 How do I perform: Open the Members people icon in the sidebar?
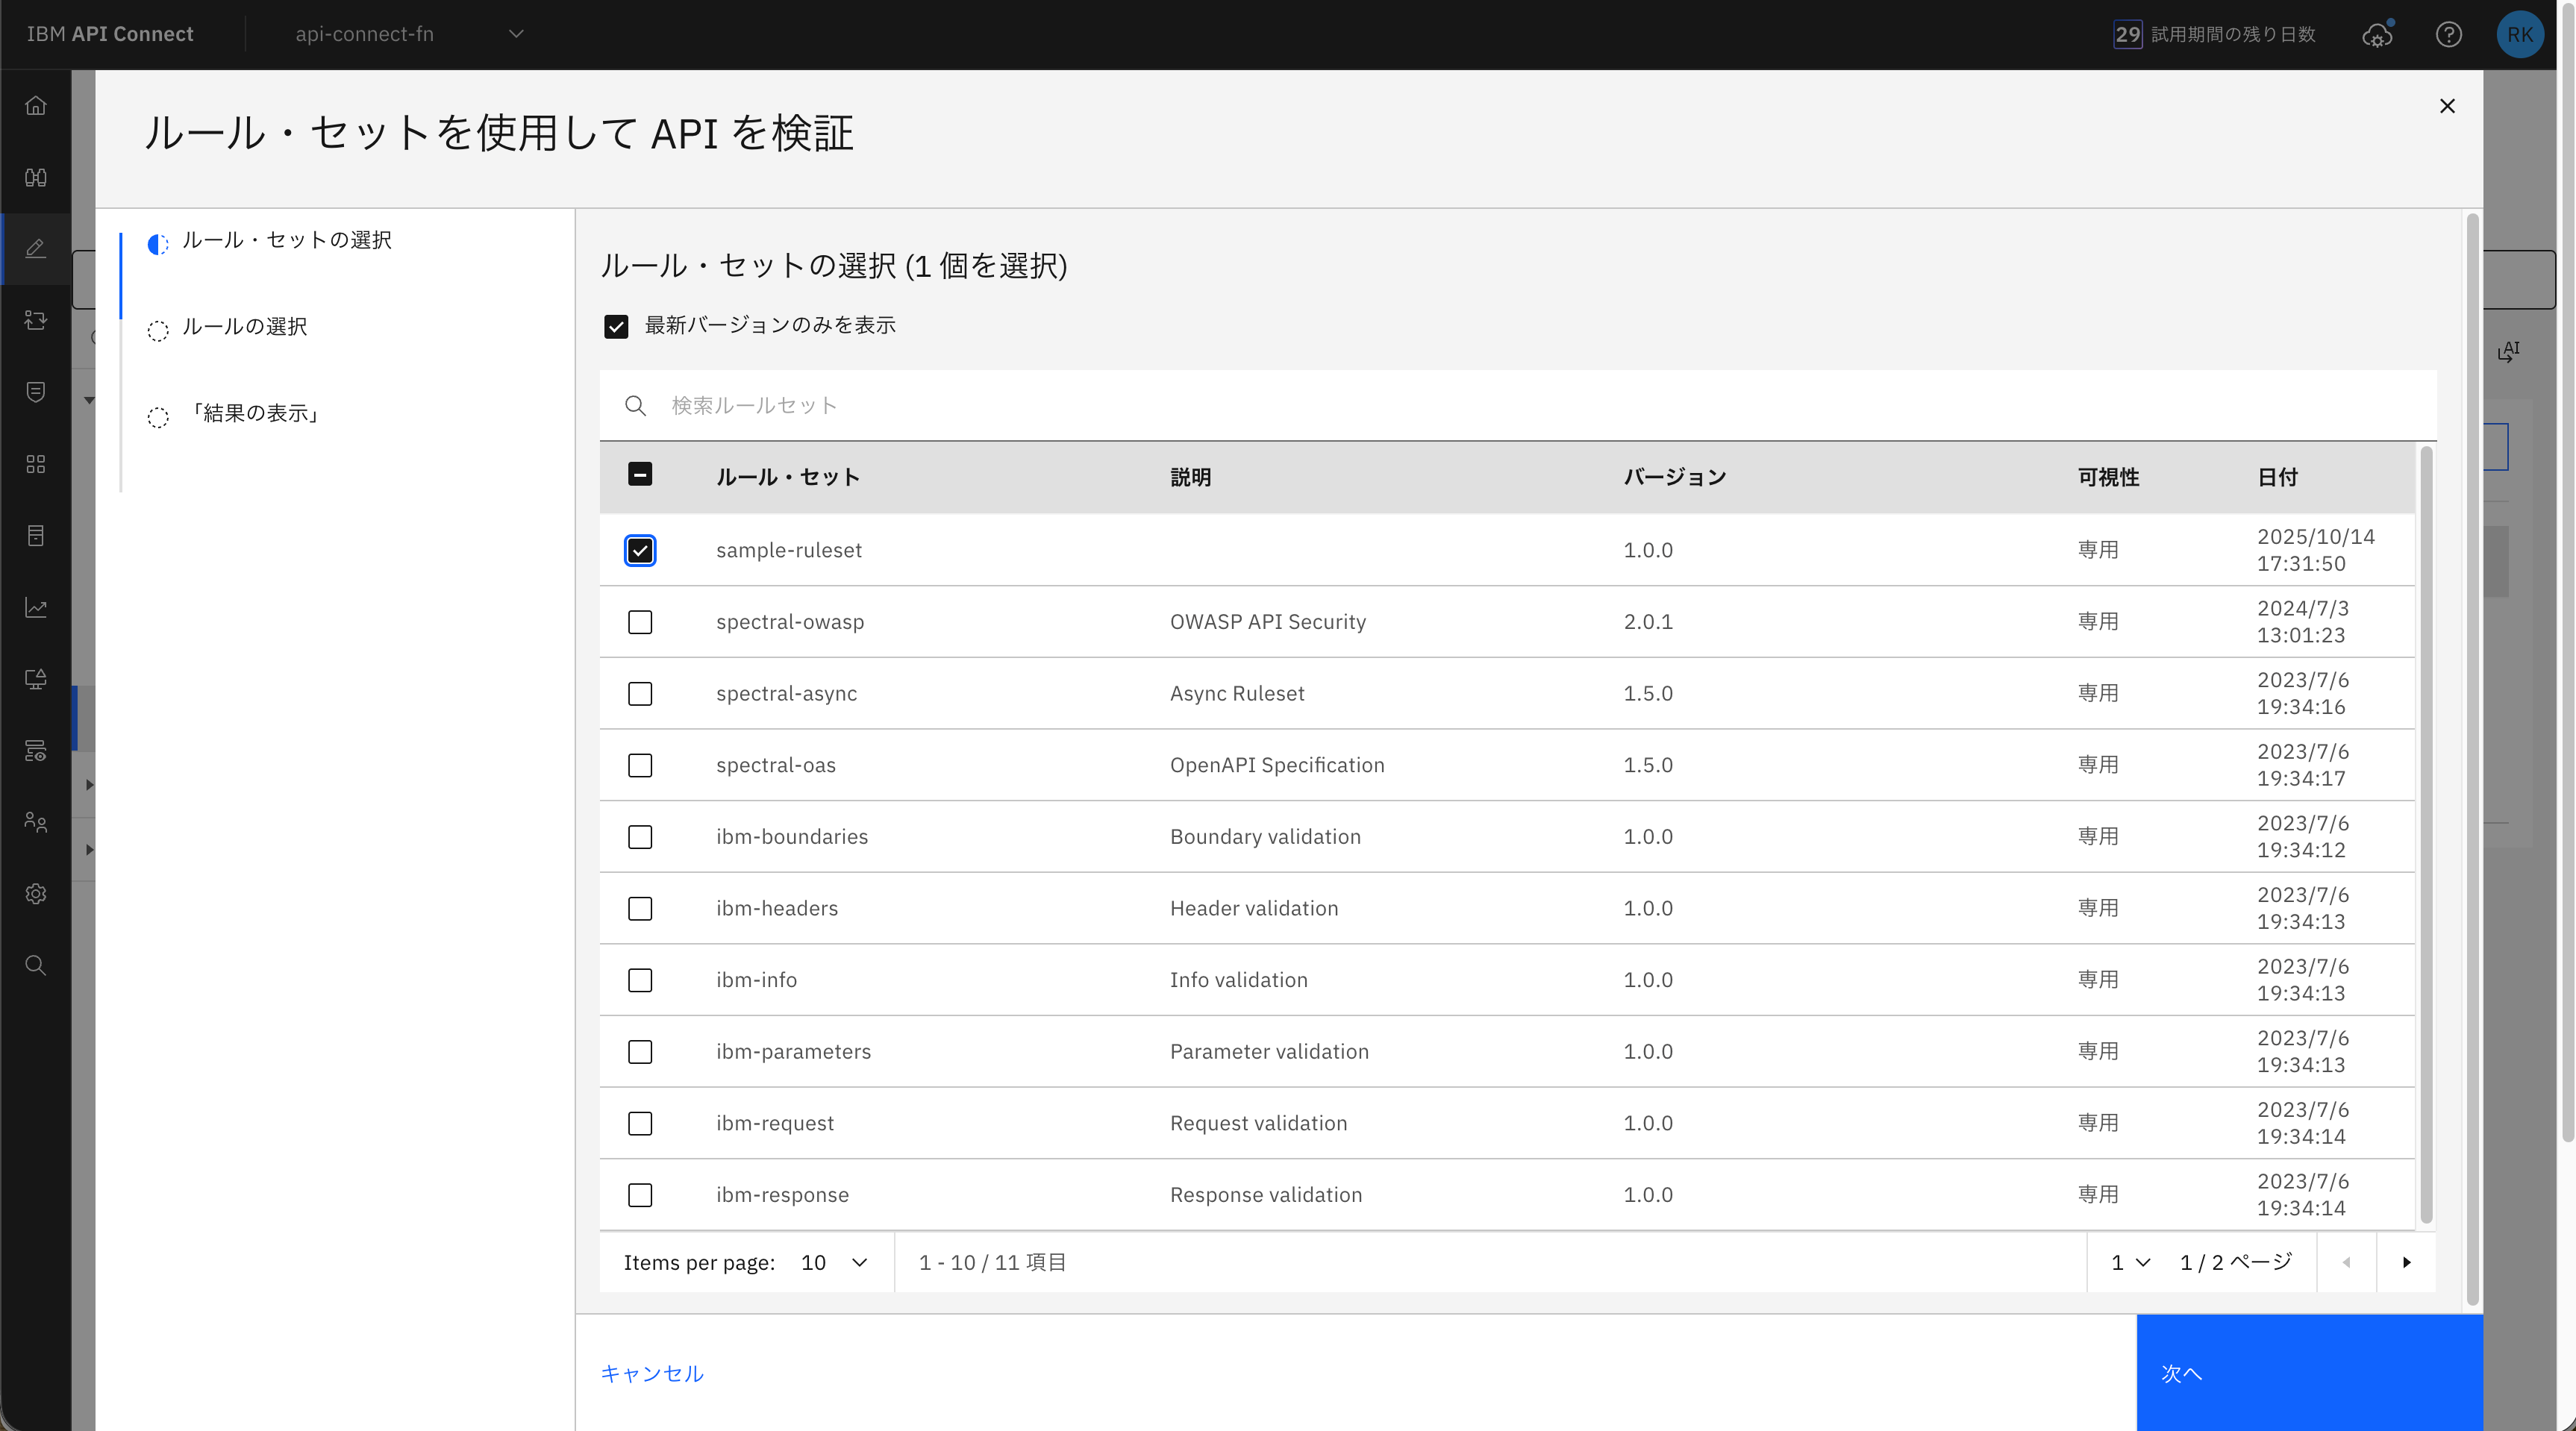(x=36, y=822)
